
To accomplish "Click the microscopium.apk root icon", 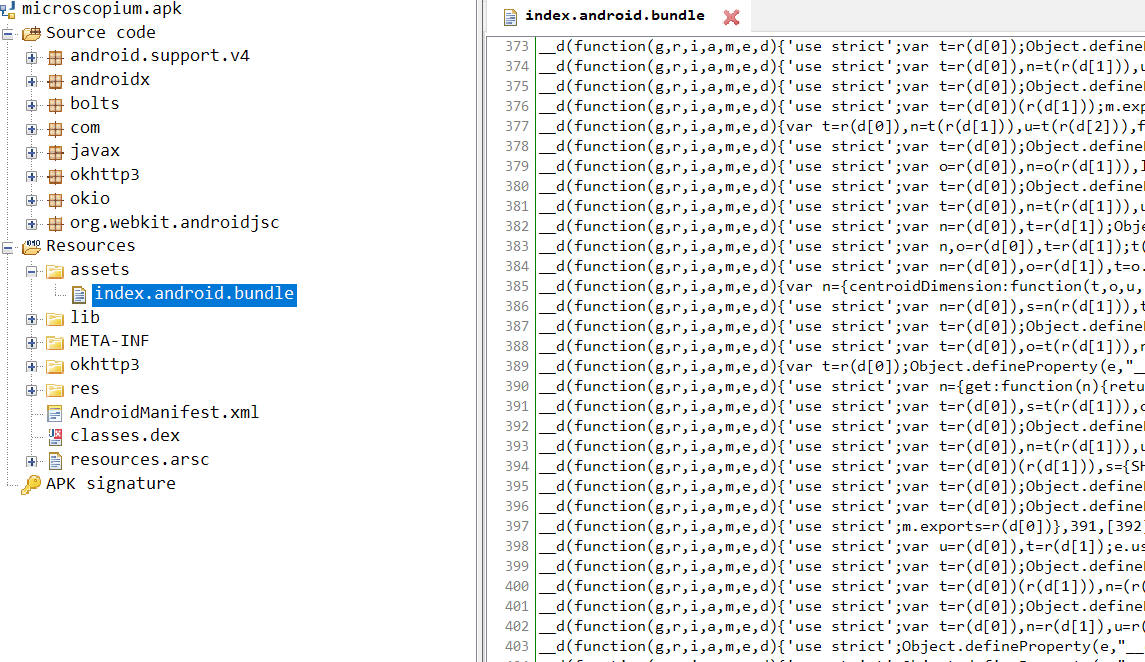I will click(8, 9).
